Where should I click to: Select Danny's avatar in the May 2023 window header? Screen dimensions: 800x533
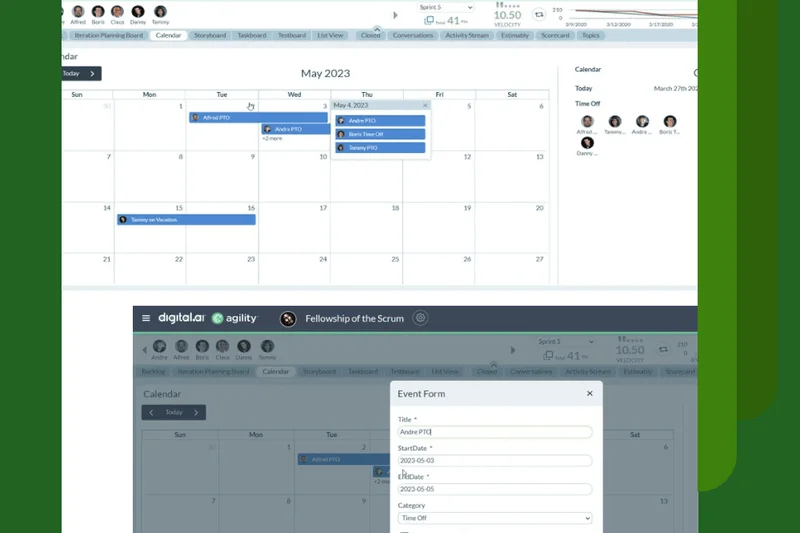(x=138, y=11)
